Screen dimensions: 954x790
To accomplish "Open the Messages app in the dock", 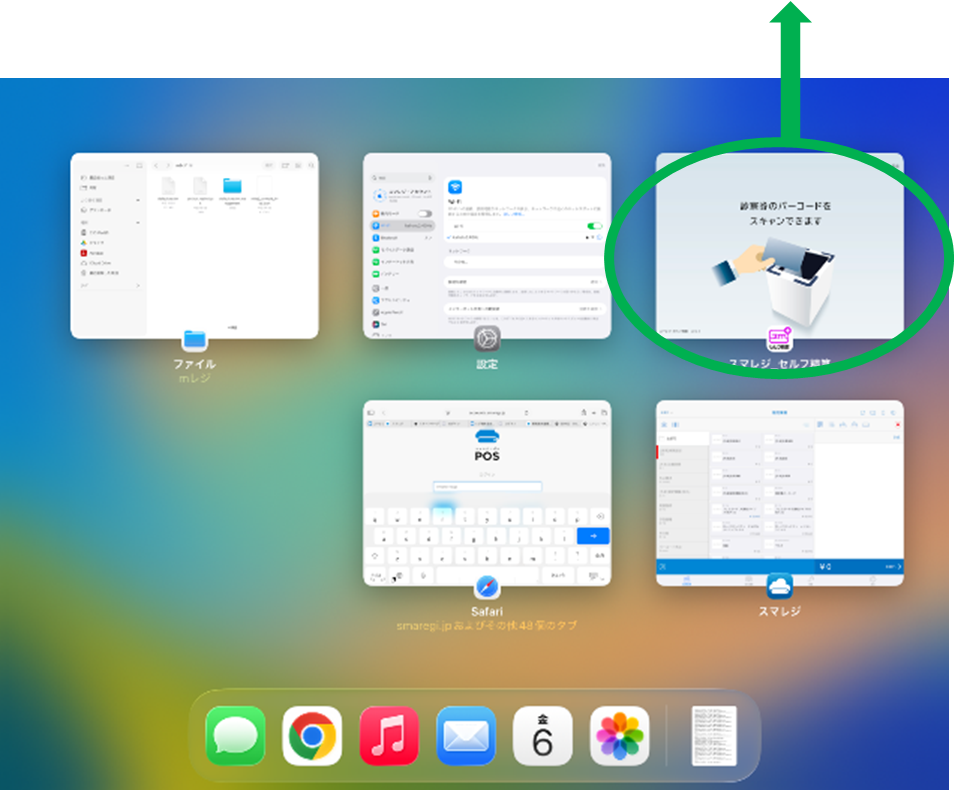I will pyautogui.click(x=236, y=736).
